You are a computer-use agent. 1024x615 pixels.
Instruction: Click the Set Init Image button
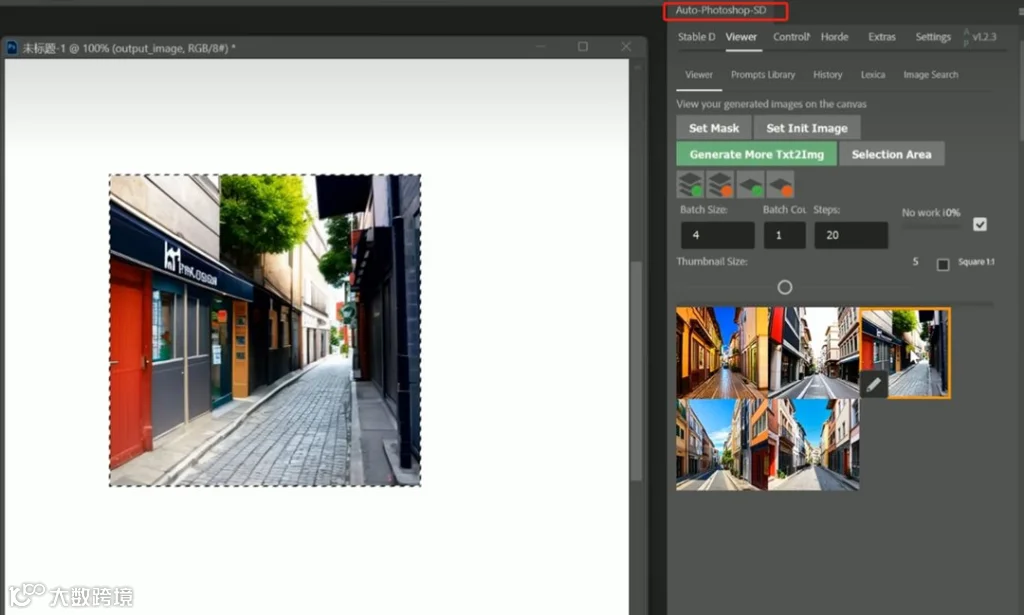pyautogui.click(x=807, y=128)
